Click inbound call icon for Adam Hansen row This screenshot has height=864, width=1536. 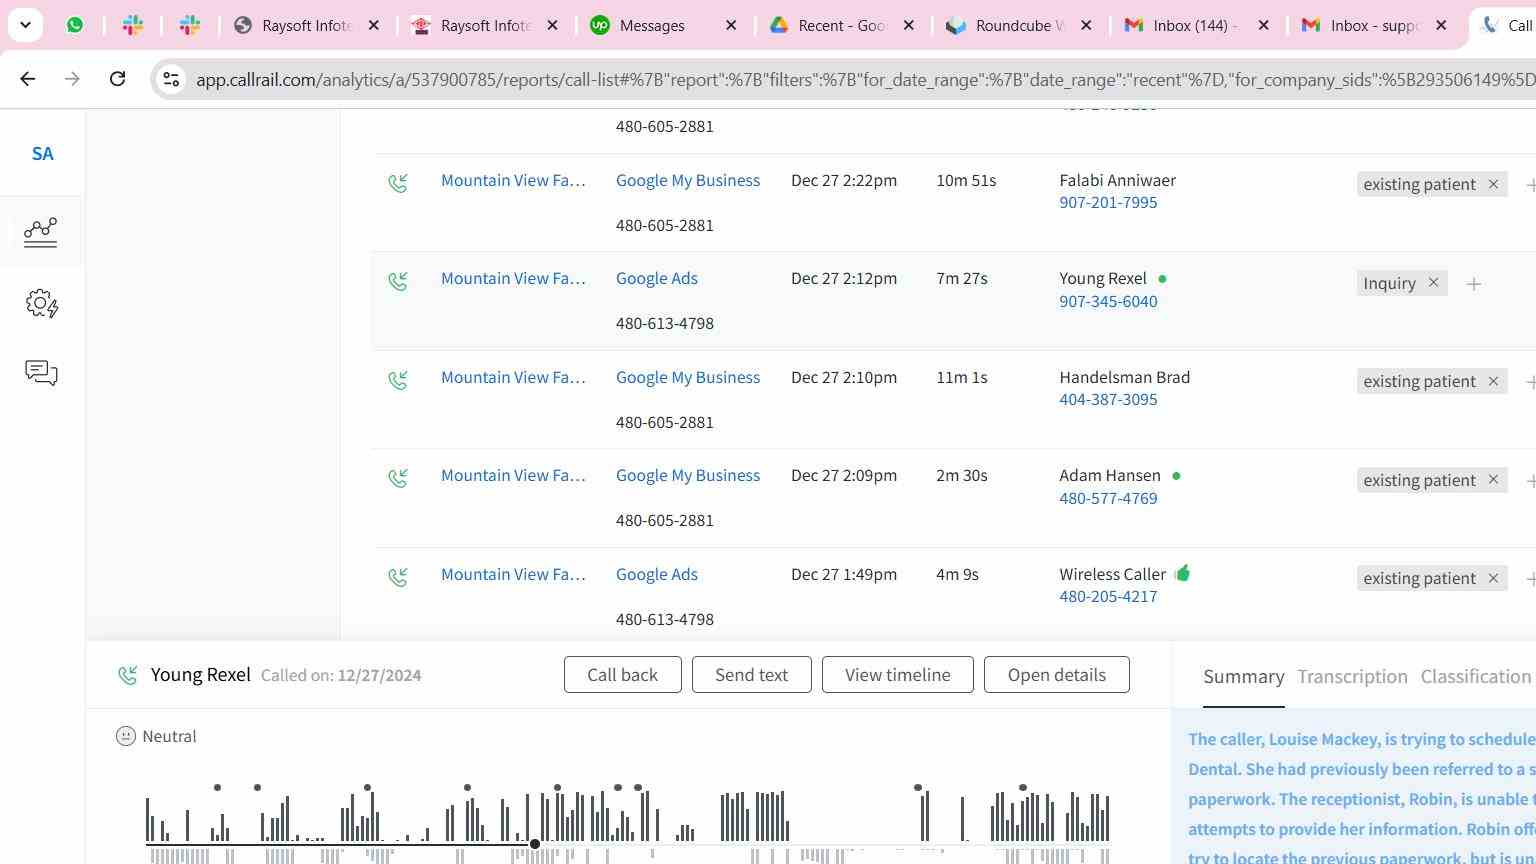pyautogui.click(x=398, y=478)
